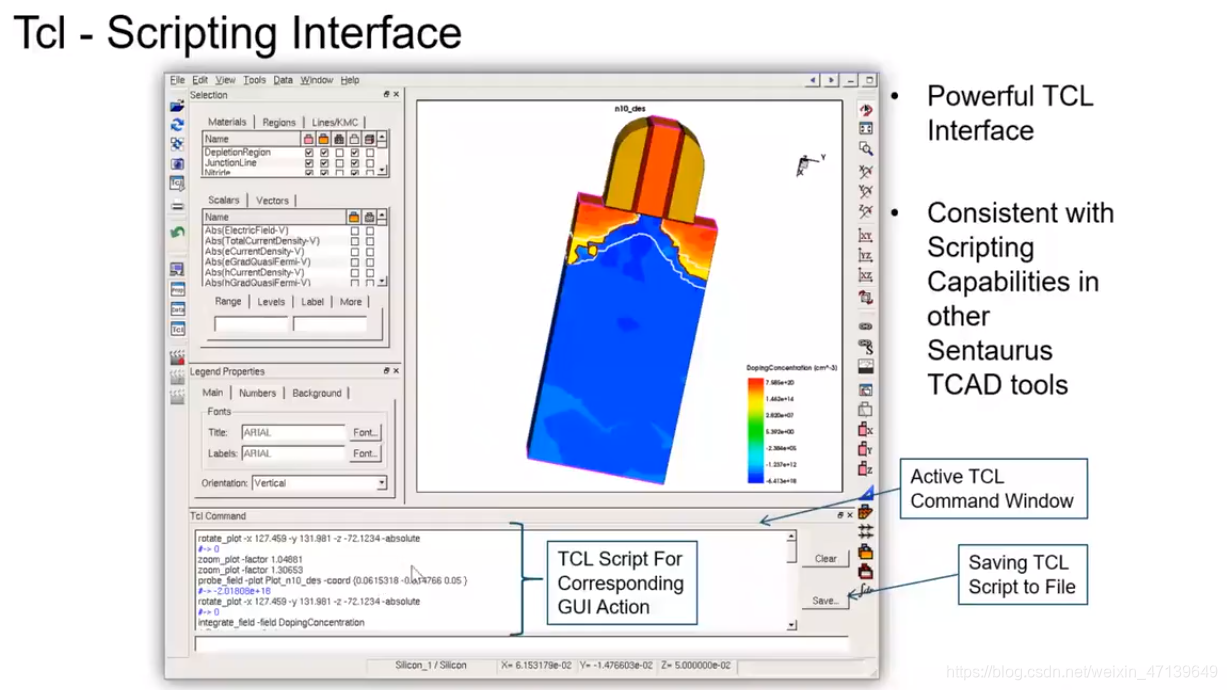Click Font... button beside Labels field
1227x690 pixels.
coord(365,453)
